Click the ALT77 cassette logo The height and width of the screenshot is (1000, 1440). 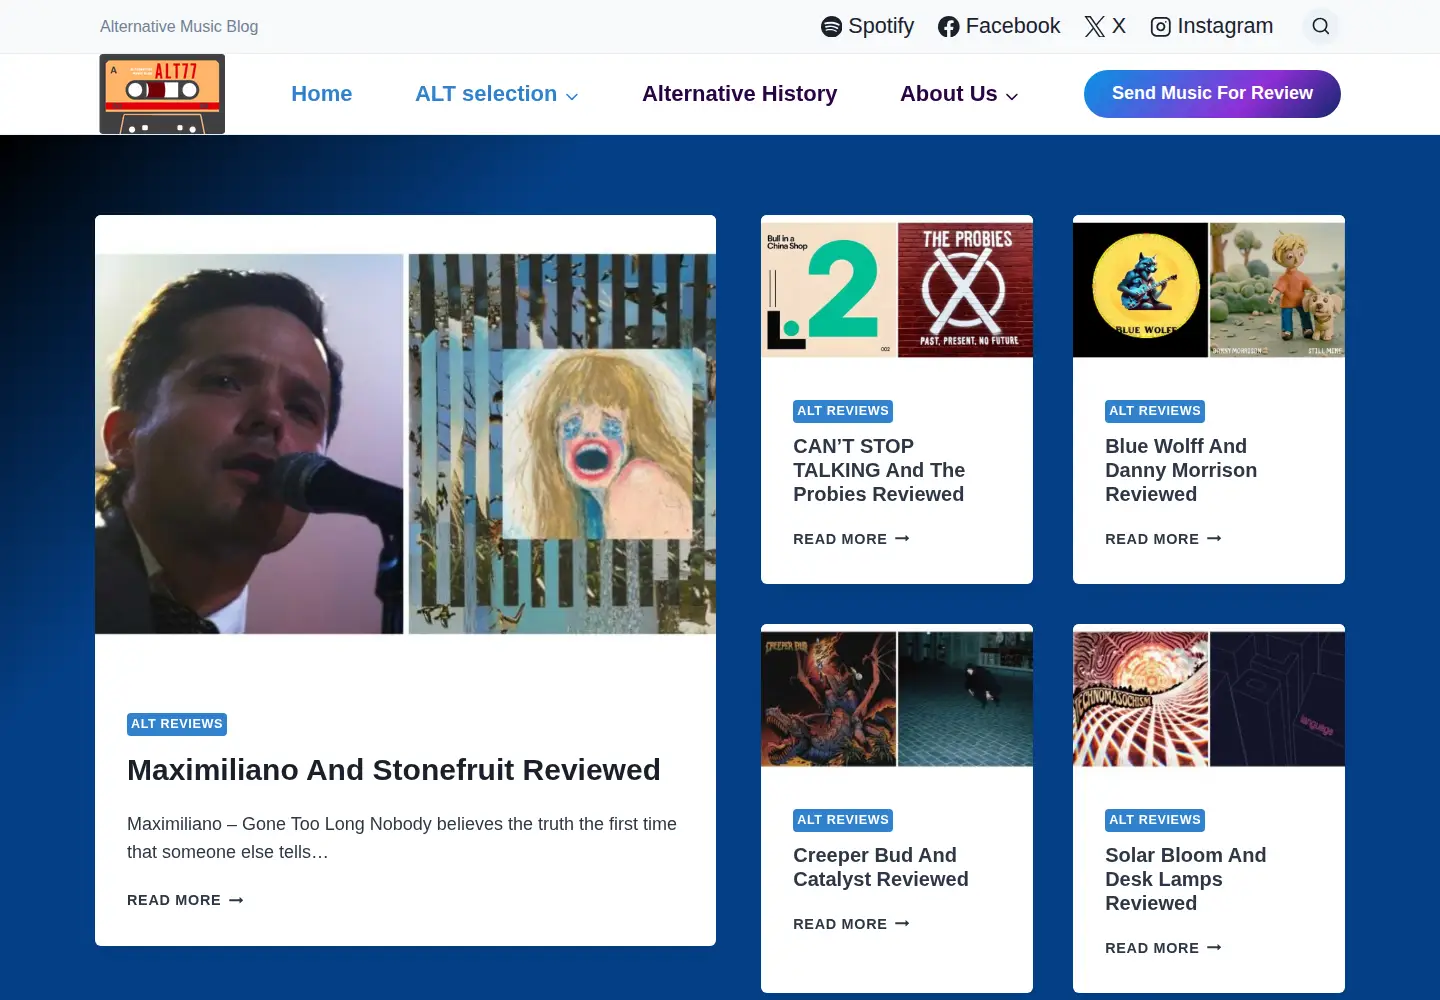coord(162,94)
